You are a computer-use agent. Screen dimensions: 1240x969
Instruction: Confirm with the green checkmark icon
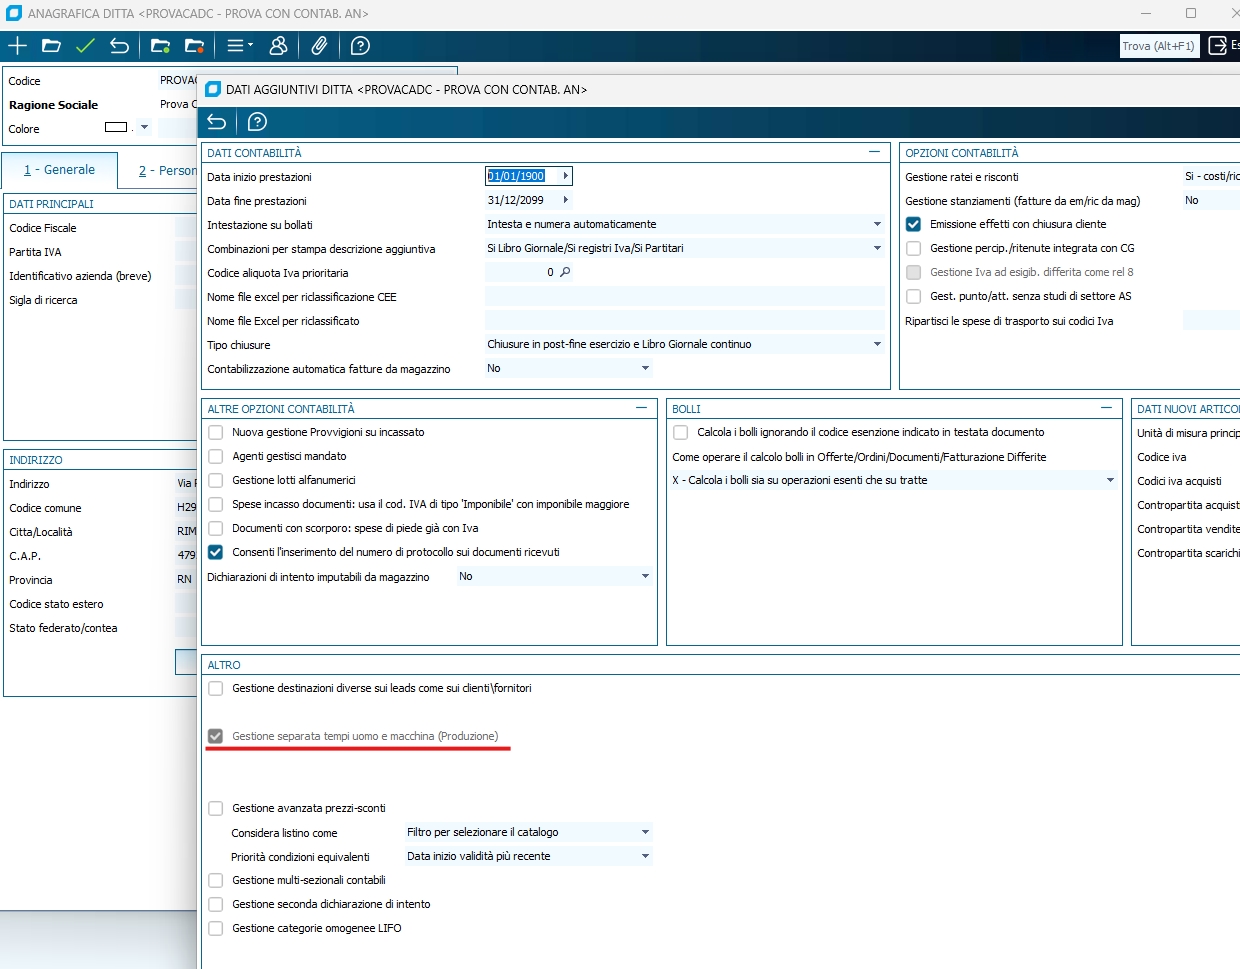[x=85, y=46]
